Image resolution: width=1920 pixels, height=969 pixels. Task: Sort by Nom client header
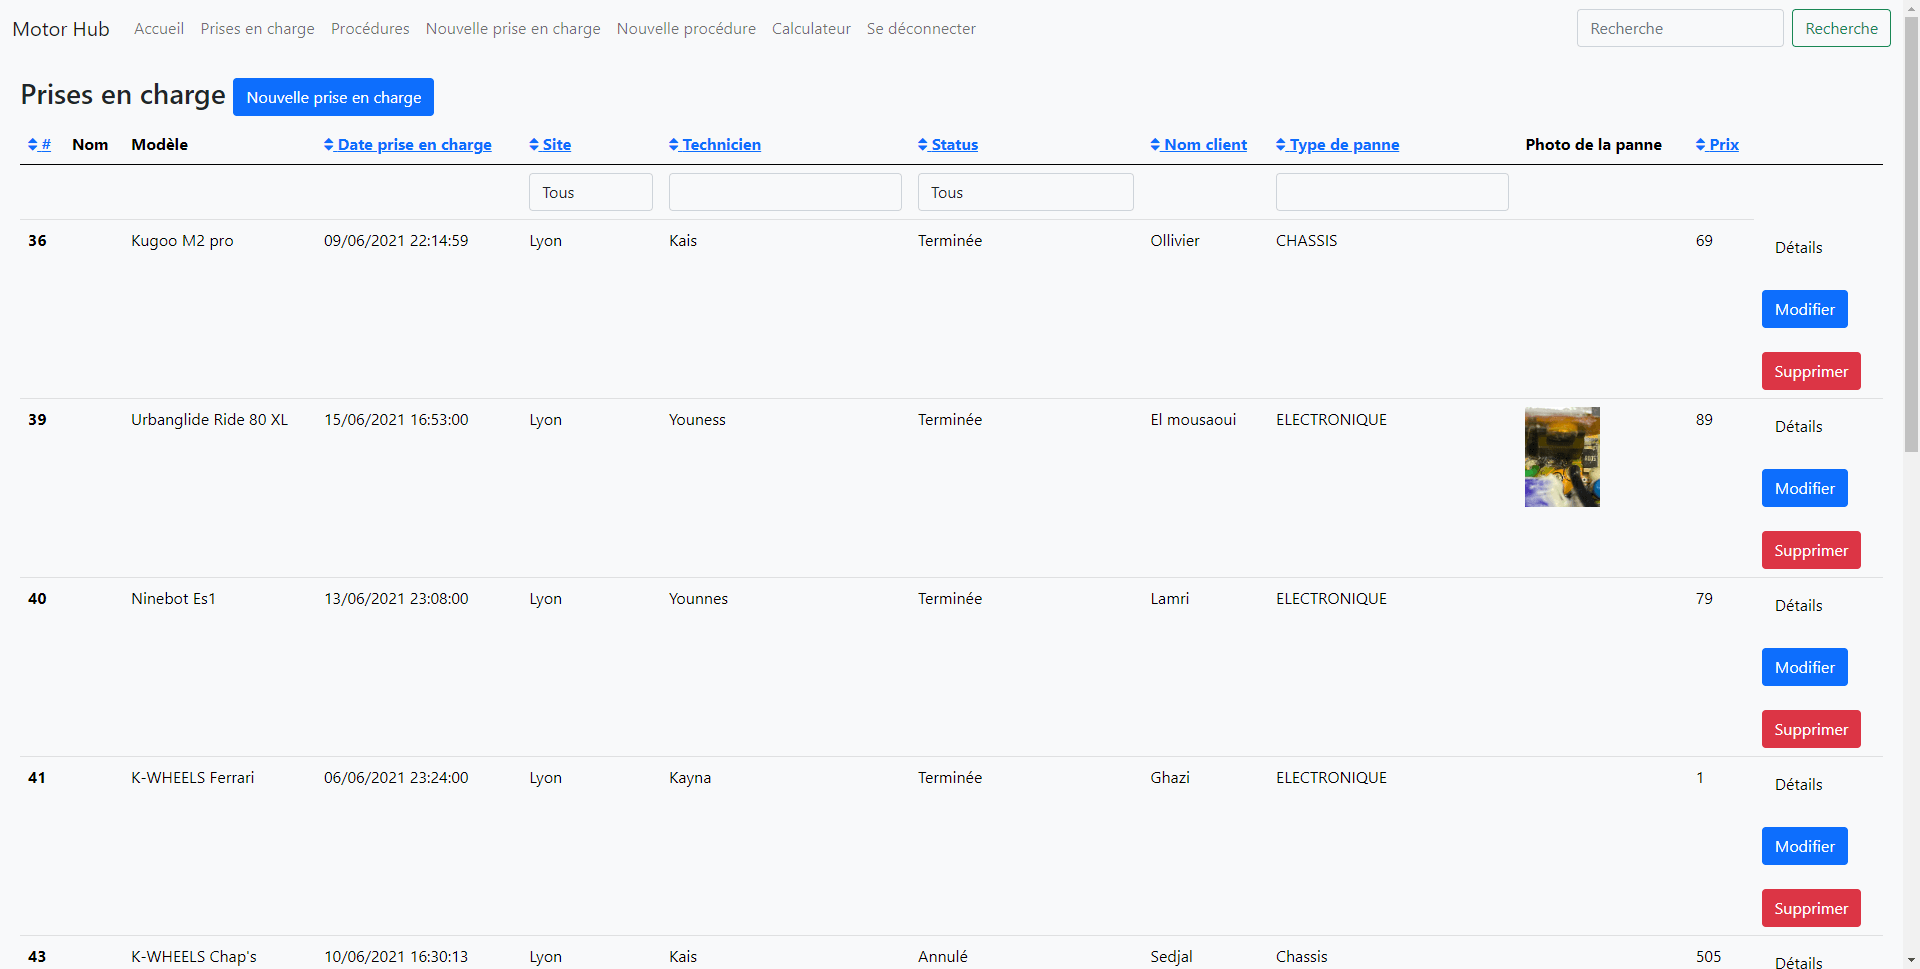[1199, 145]
